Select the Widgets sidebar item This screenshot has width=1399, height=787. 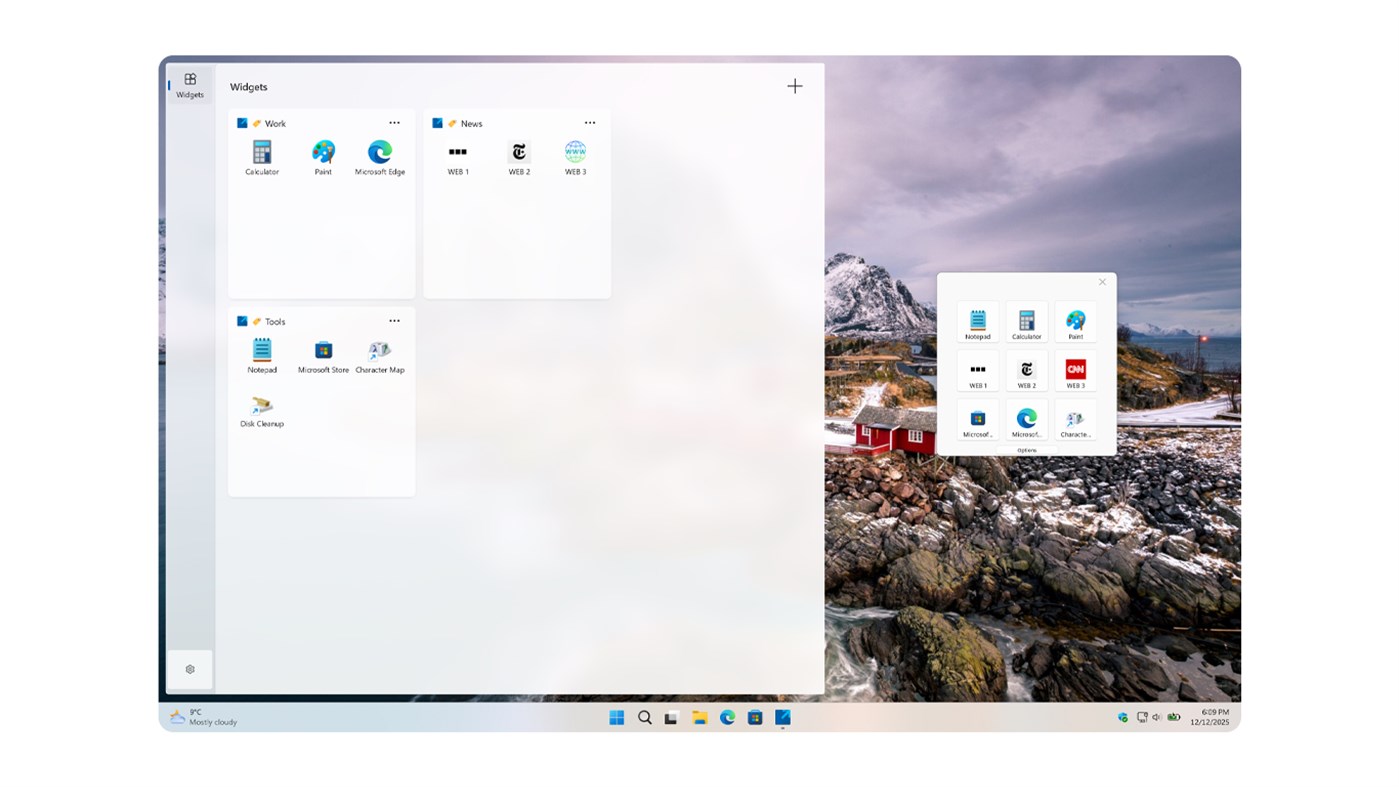pyautogui.click(x=189, y=84)
